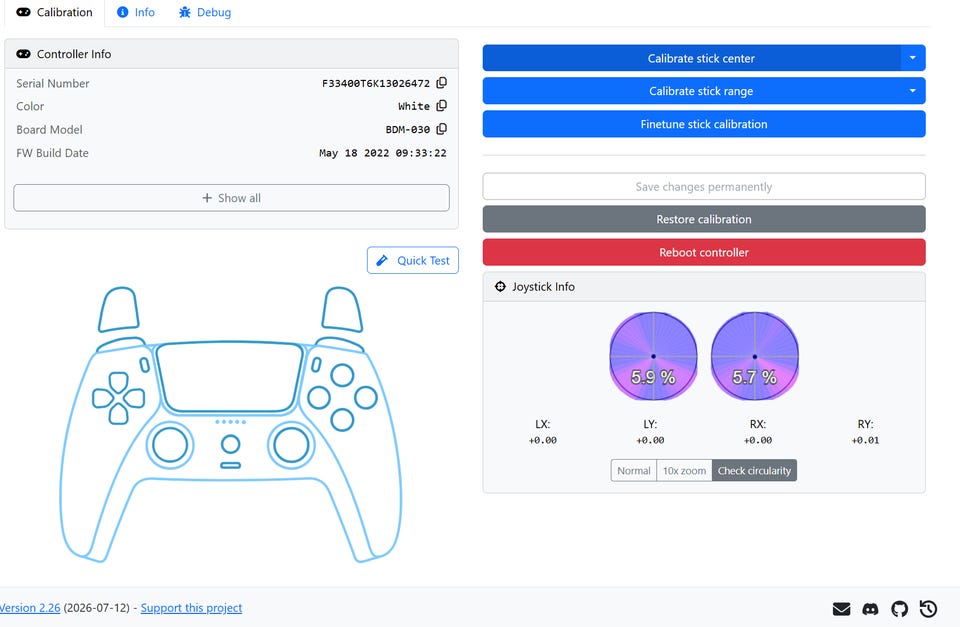Click Restore calibration
Screen dimensions: 960x627
click(704, 219)
